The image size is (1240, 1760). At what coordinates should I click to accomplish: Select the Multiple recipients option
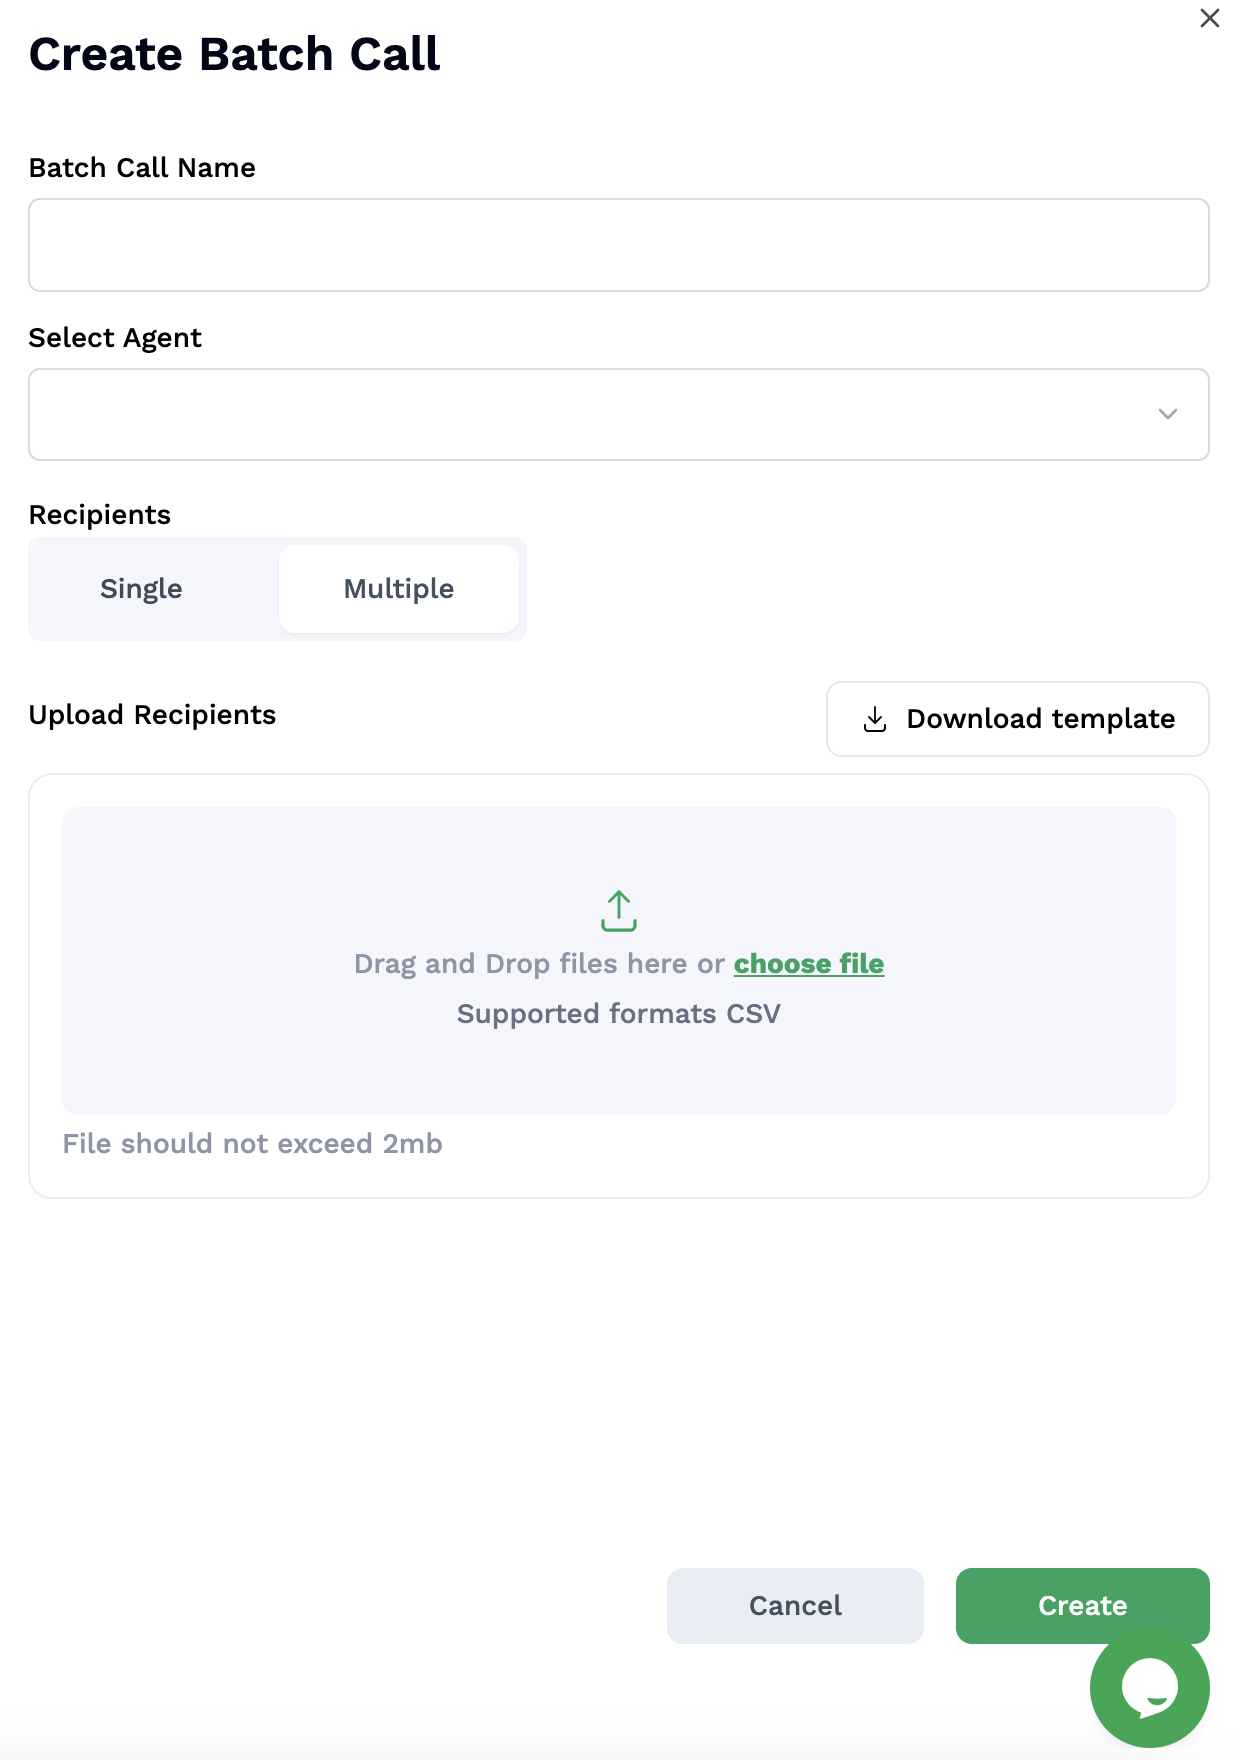pyautogui.click(x=399, y=589)
